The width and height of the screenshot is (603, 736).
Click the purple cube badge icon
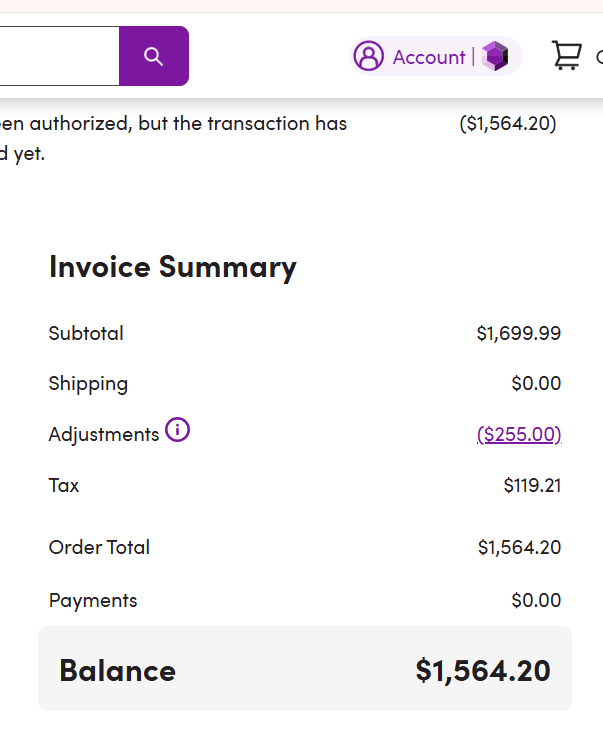495,56
